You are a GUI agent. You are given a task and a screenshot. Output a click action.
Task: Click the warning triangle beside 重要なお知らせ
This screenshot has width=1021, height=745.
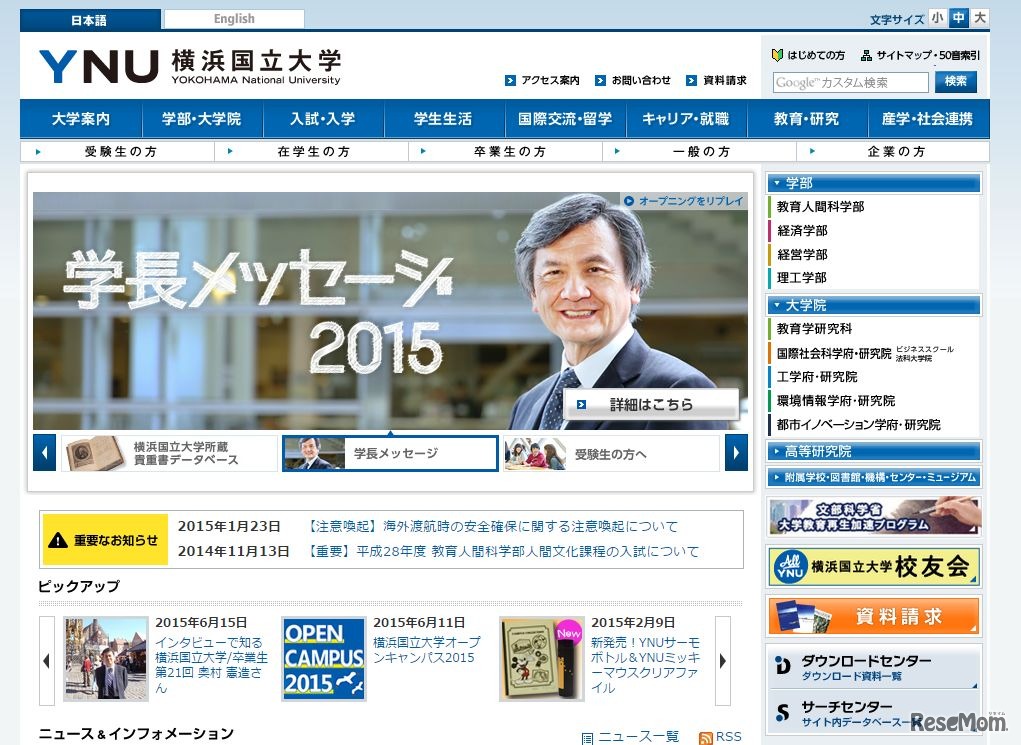click(x=57, y=538)
